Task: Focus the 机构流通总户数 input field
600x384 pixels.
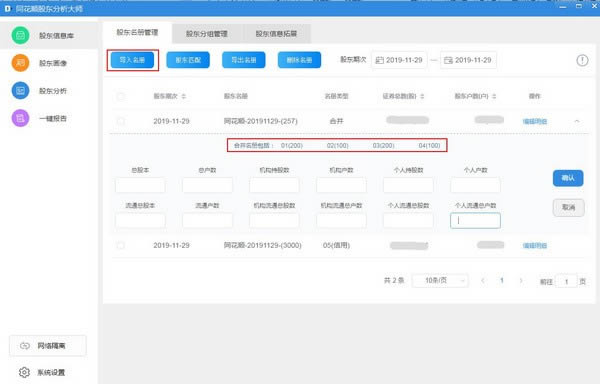Action: (341, 221)
